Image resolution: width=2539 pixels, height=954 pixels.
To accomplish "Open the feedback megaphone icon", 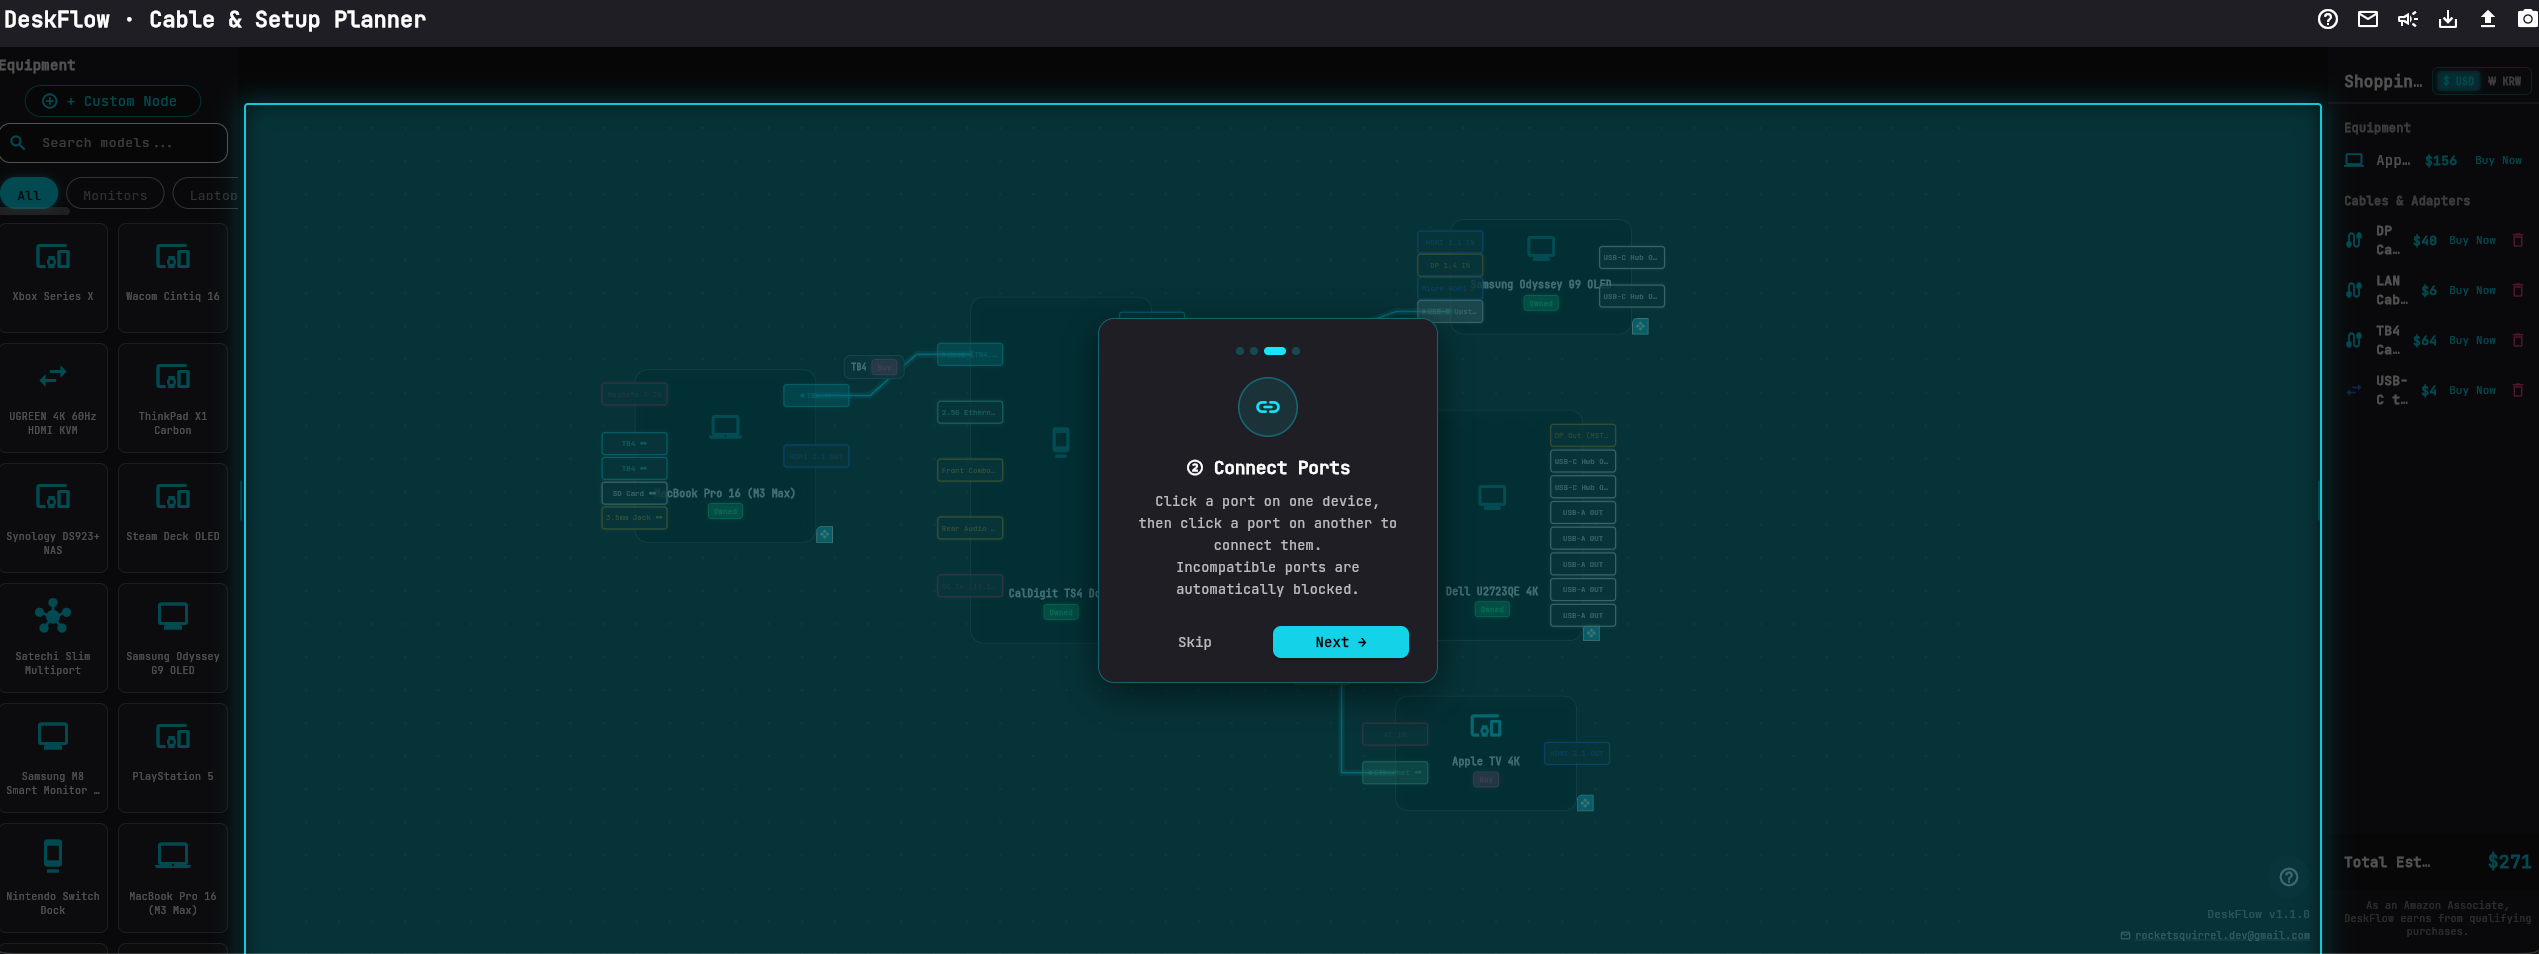I will (x=2408, y=19).
